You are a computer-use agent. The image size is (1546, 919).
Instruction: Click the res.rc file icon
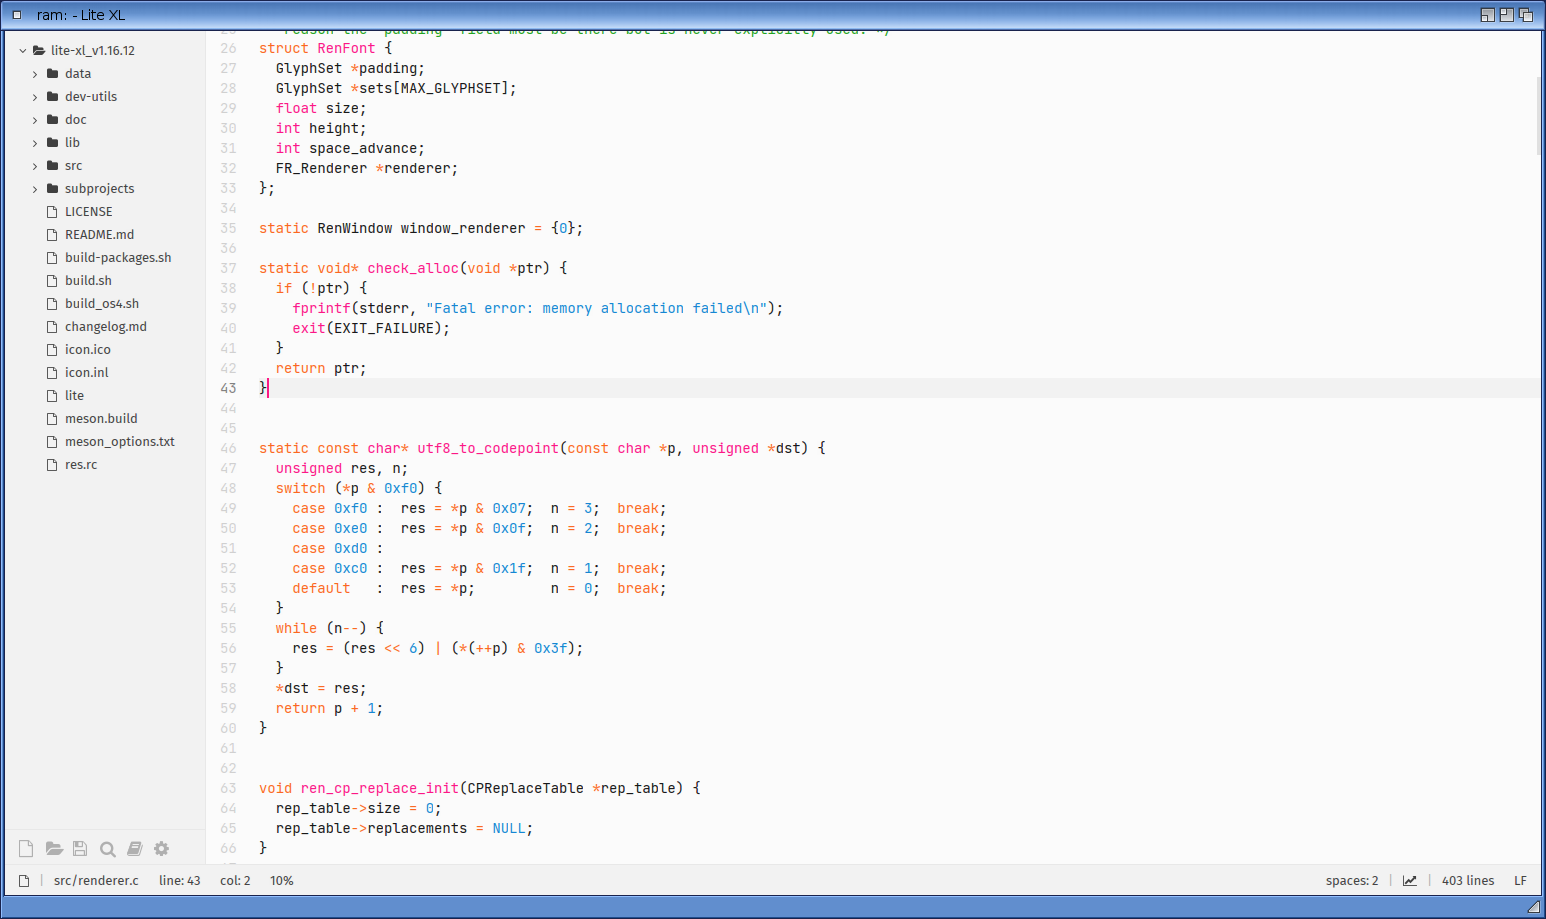(x=52, y=465)
